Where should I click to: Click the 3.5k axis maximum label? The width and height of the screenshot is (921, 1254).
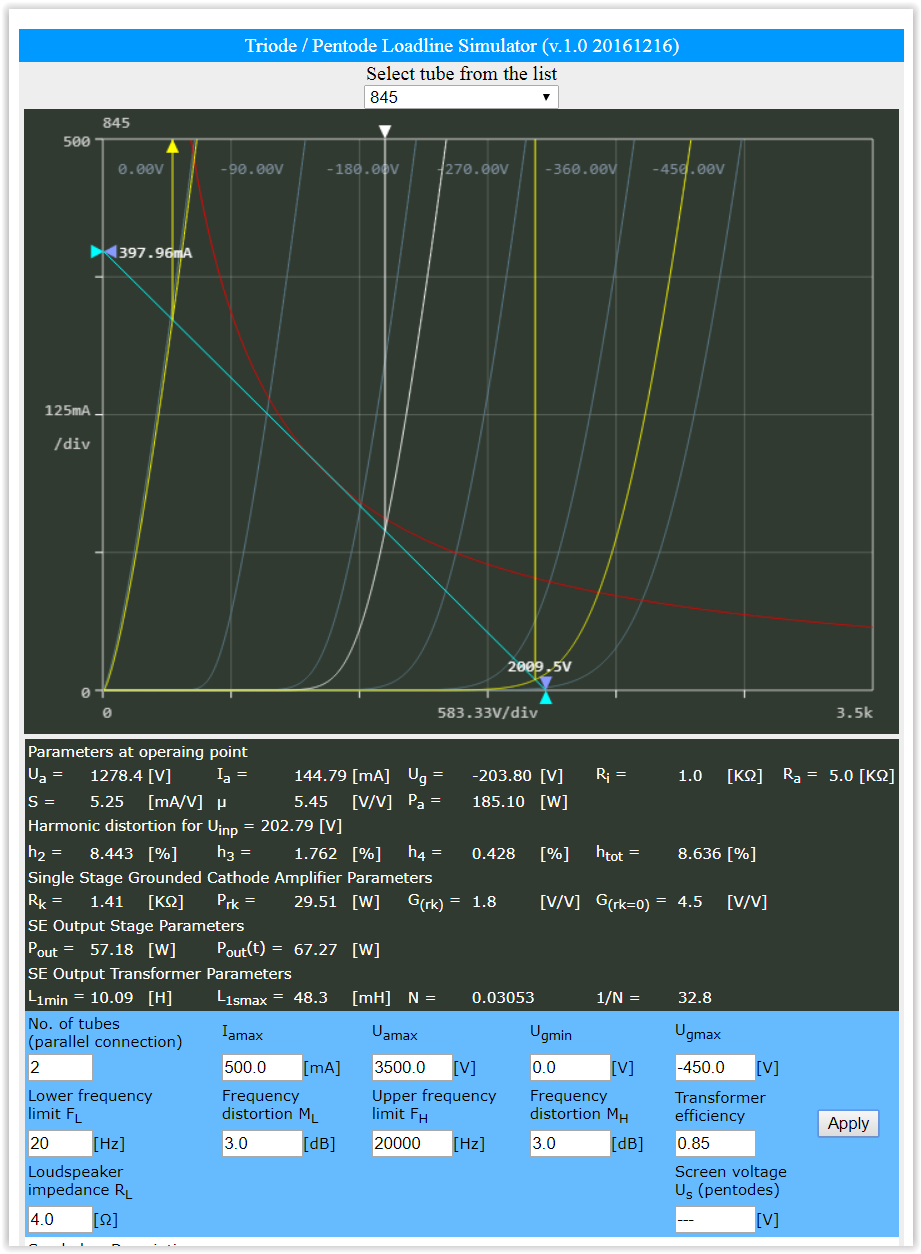pyautogui.click(x=855, y=713)
